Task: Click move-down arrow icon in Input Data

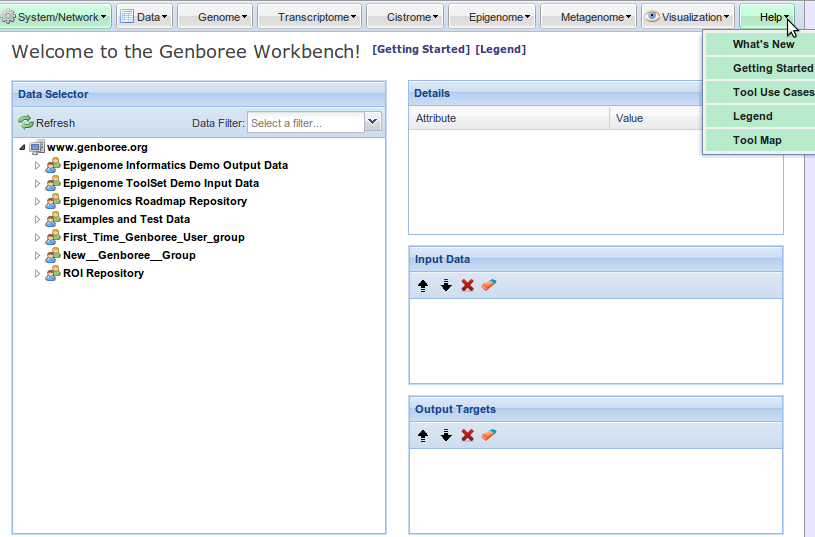Action: click(x=446, y=286)
